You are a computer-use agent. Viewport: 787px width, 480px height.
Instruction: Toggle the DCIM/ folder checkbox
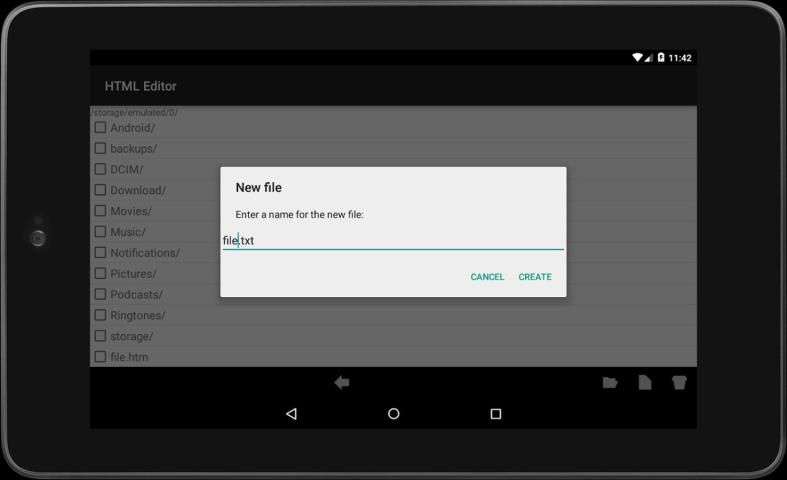(x=100, y=169)
